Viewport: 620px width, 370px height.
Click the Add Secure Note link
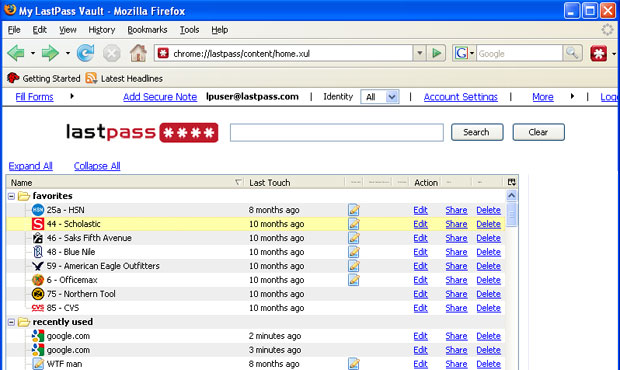click(x=160, y=97)
